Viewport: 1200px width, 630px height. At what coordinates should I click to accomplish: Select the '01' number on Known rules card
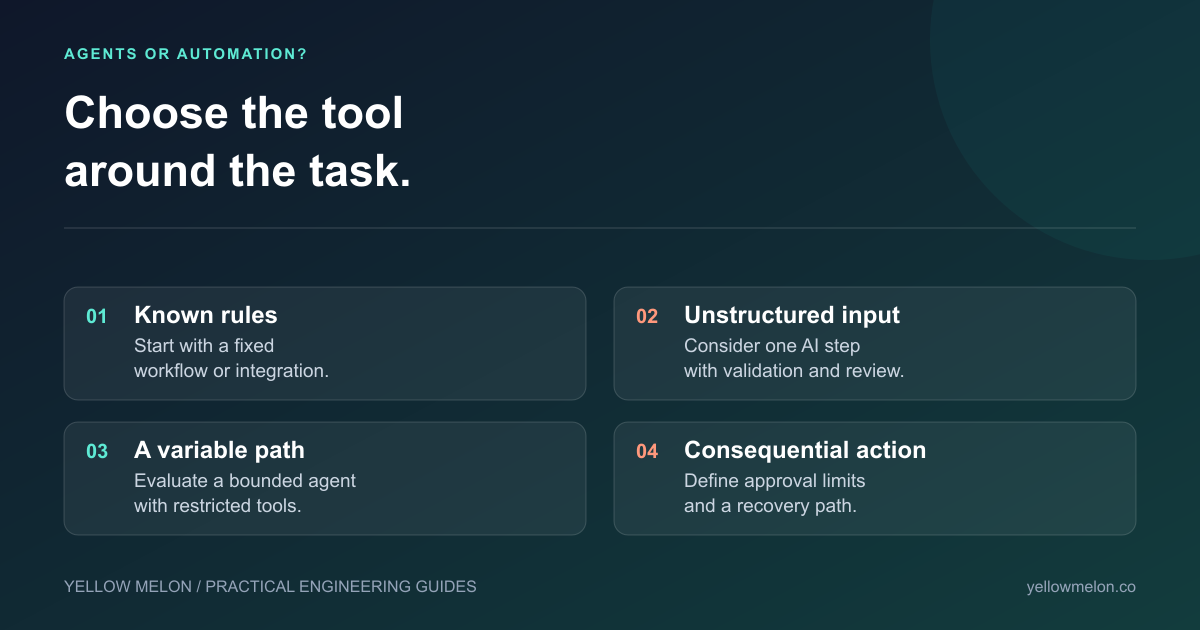tap(96, 317)
